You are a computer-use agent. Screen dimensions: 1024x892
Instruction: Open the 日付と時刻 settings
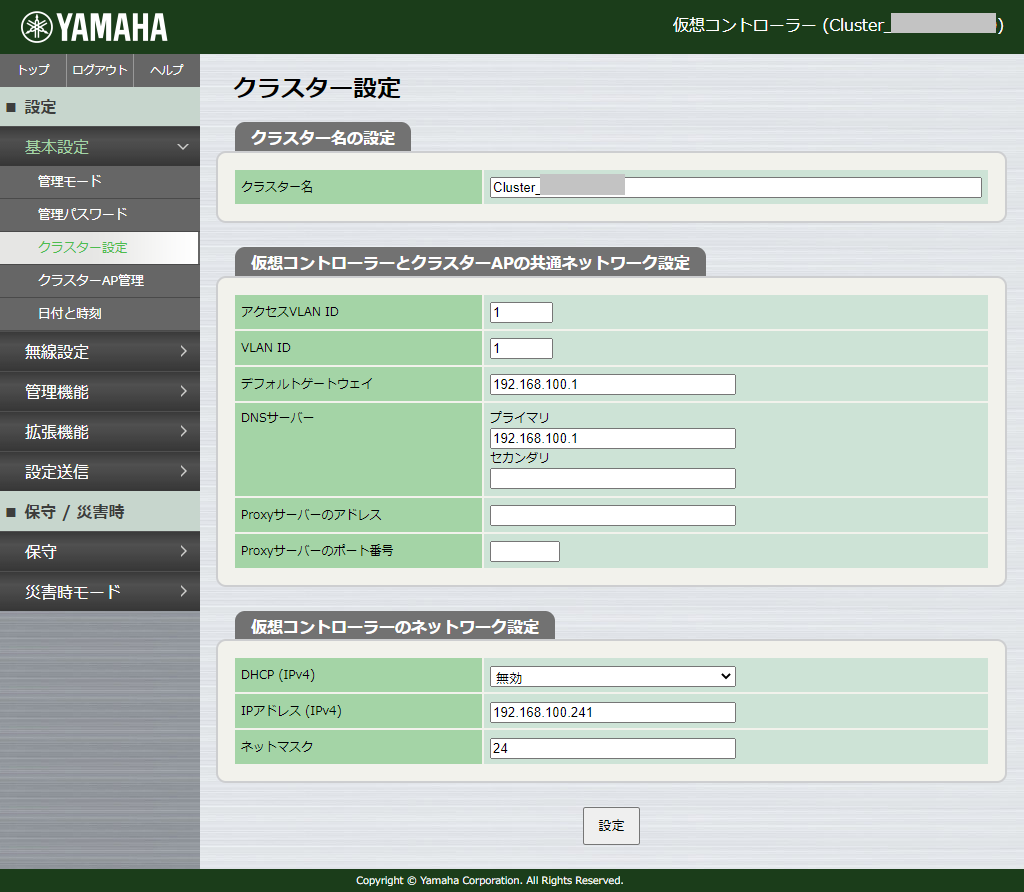coord(100,315)
